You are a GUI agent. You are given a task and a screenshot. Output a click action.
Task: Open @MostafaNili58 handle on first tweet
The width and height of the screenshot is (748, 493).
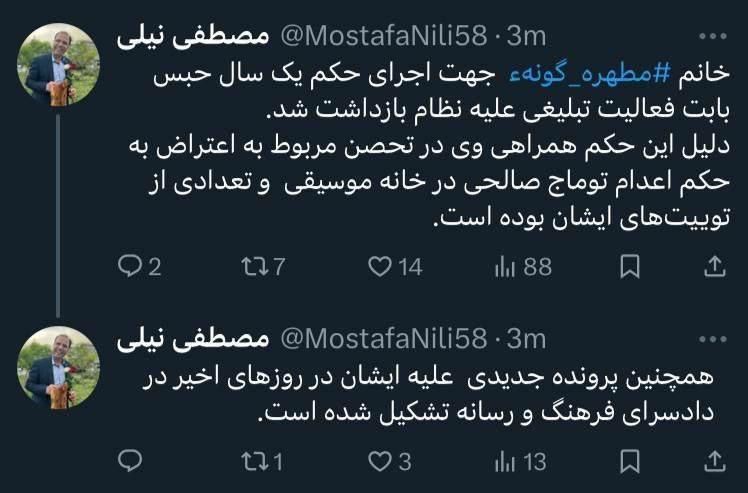pyautogui.click(x=382, y=37)
